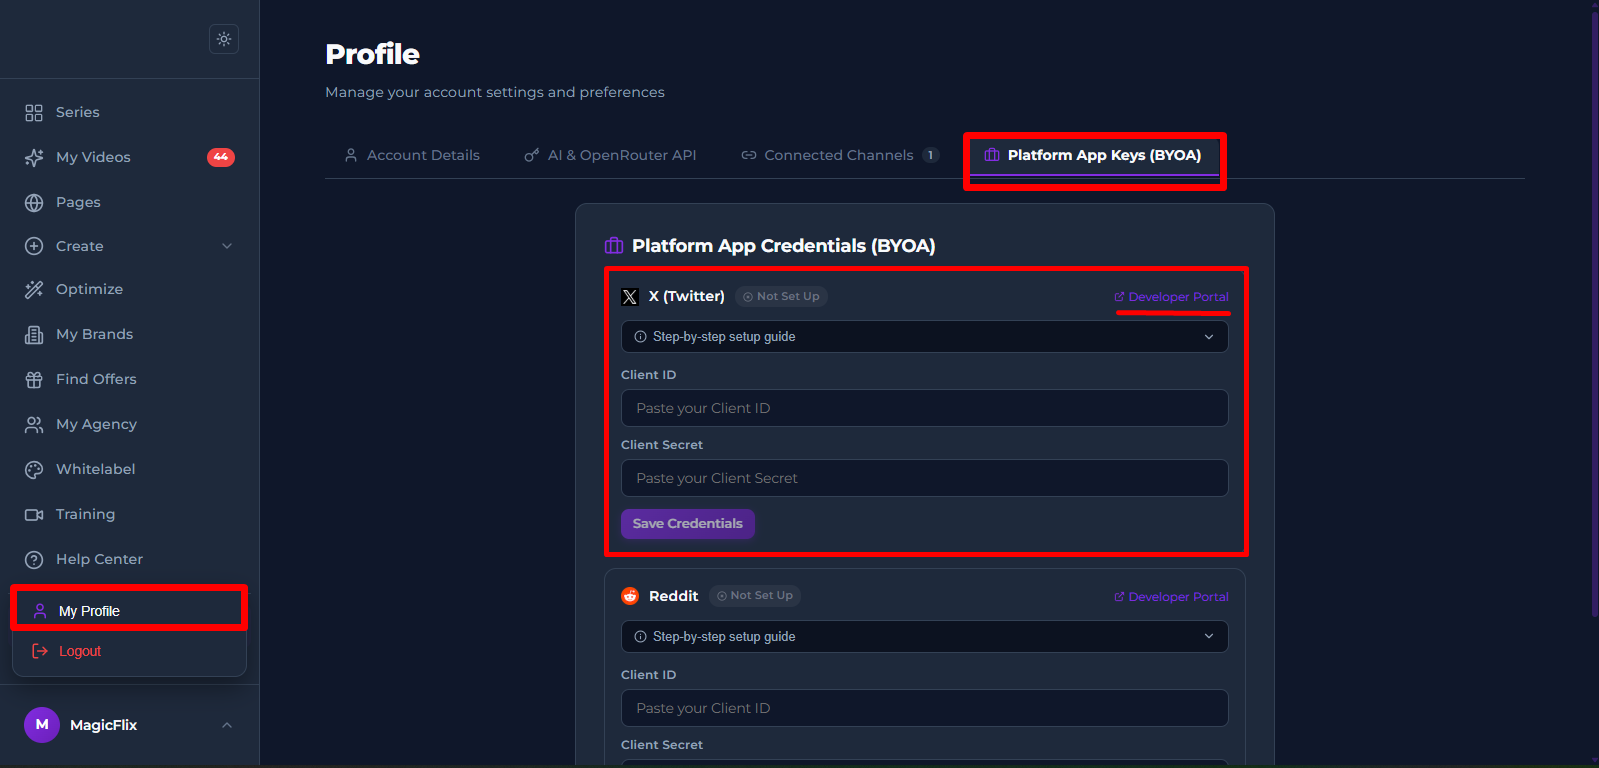Click the info icon in Reddit setup guide

[641, 637]
